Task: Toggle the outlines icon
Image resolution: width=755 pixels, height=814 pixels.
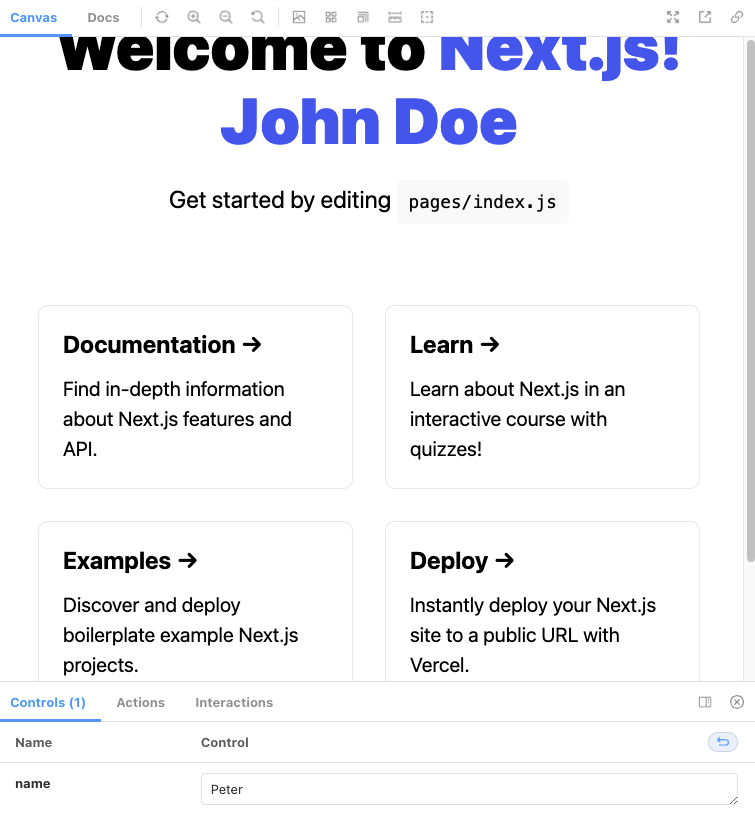Action: pyautogui.click(x=427, y=17)
